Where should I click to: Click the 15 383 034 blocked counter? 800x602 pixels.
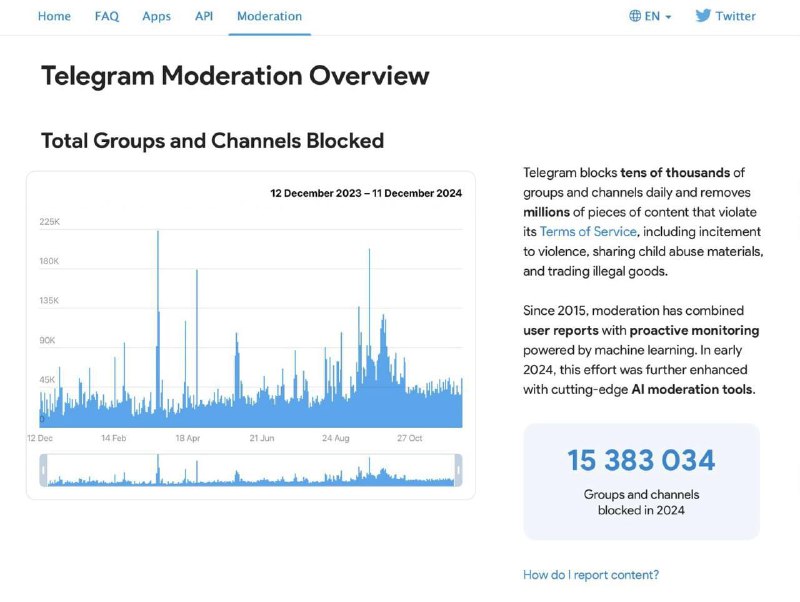click(641, 460)
